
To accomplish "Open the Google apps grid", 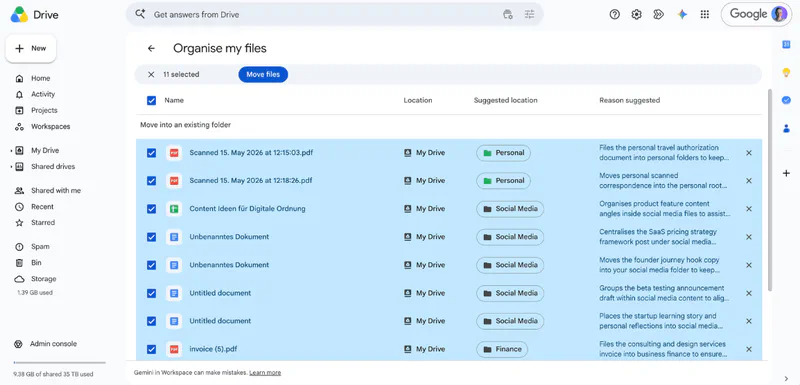I will pyautogui.click(x=705, y=14).
